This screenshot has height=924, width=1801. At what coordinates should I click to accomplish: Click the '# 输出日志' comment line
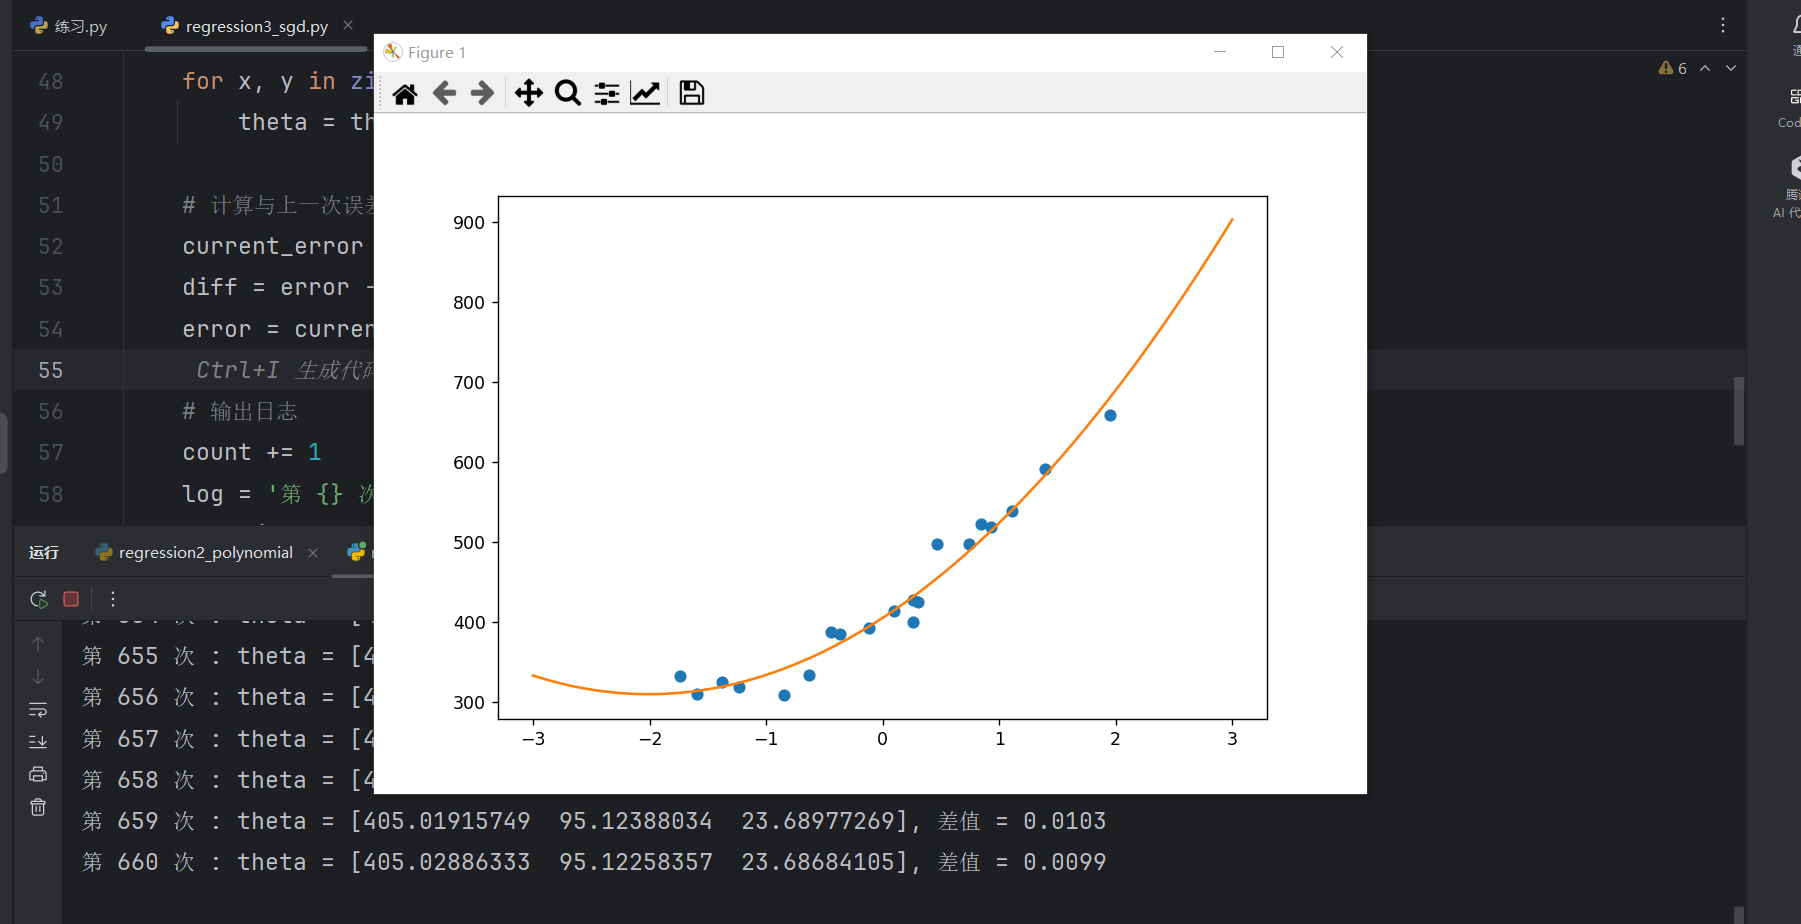(240, 411)
